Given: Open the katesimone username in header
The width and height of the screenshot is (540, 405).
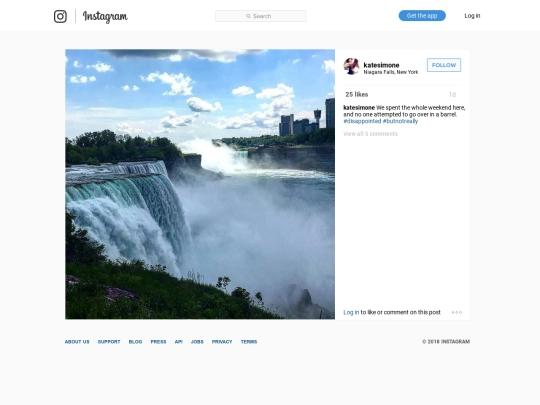Looking at the screenshot, I should pyautogui.click(x=381, y=65).
